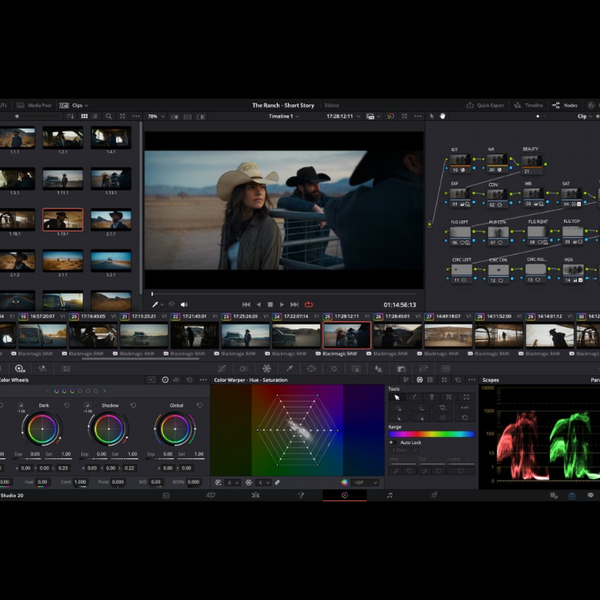This screenshot has width=600, height=600.
Task: Select timeline clip 23 thumbnail
Action: point(246,335)
